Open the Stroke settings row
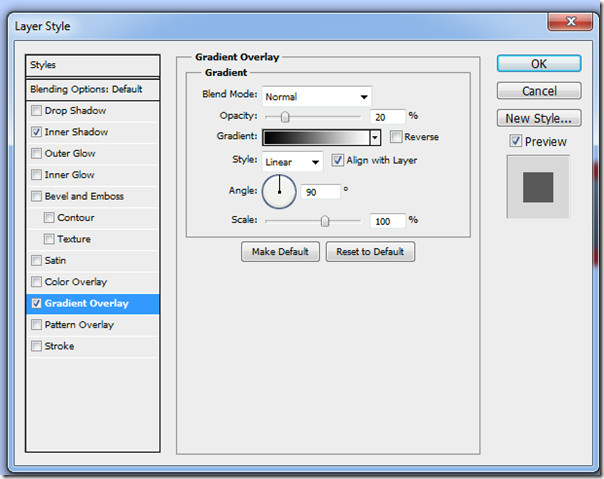Image resolution: width=604 pixels, height=479 pixels. 93,346
